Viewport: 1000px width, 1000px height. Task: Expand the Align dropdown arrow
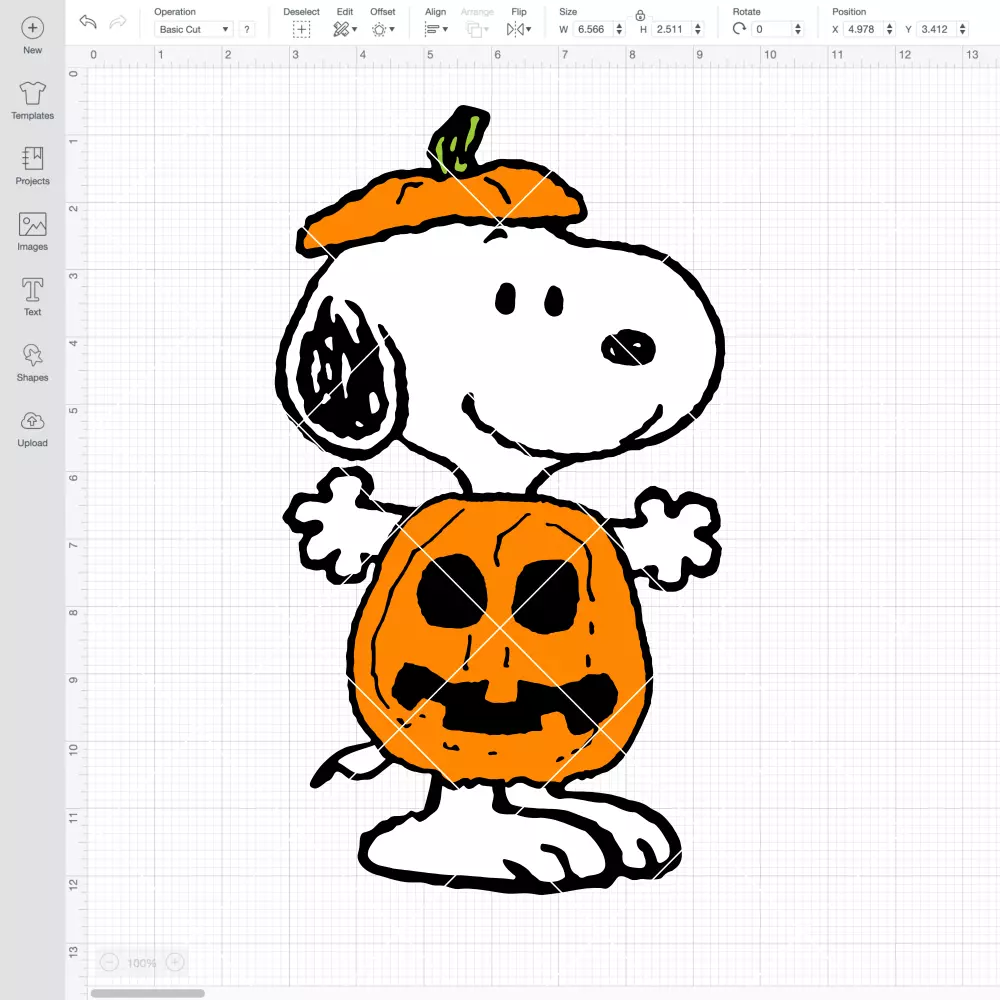click(x=445, y=29)
